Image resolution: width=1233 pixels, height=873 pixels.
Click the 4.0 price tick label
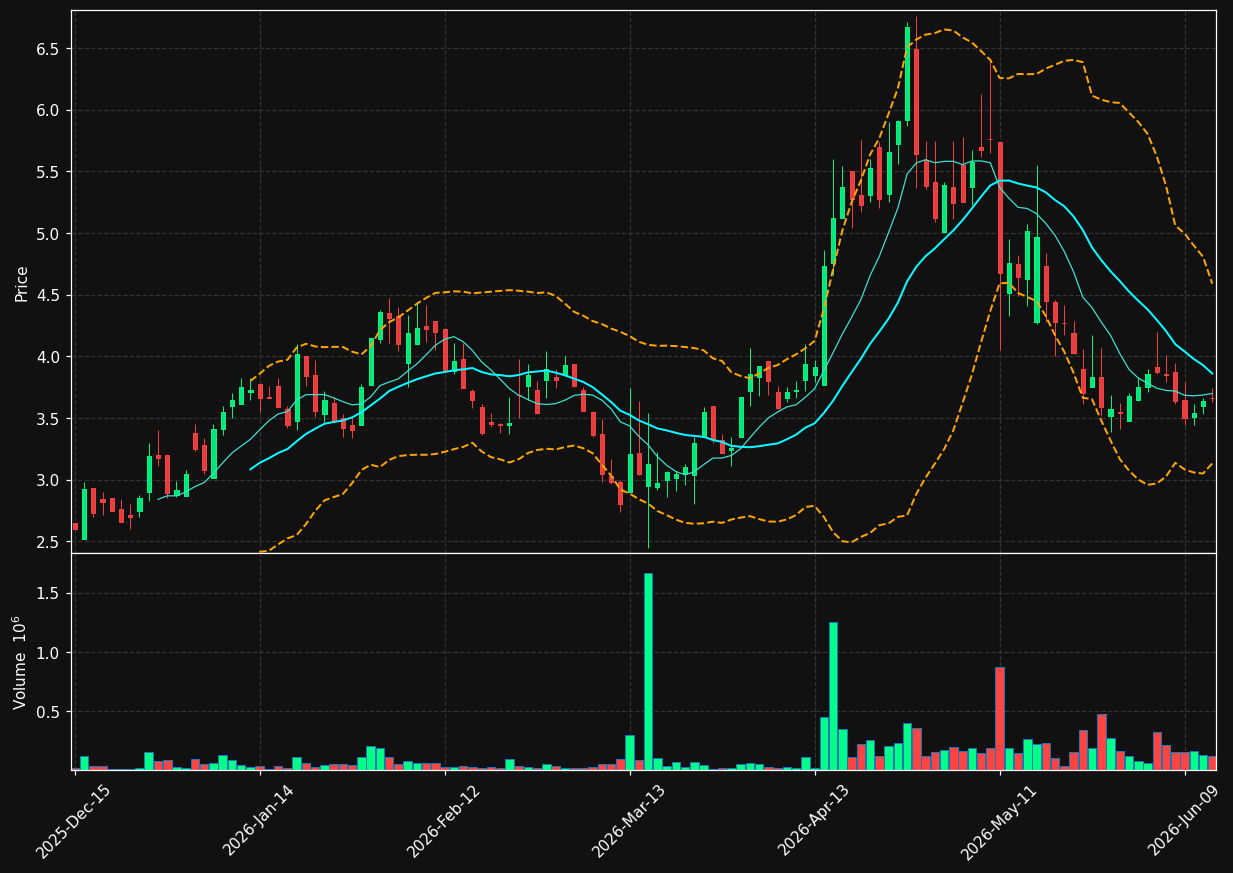click(x=50, y=357)
